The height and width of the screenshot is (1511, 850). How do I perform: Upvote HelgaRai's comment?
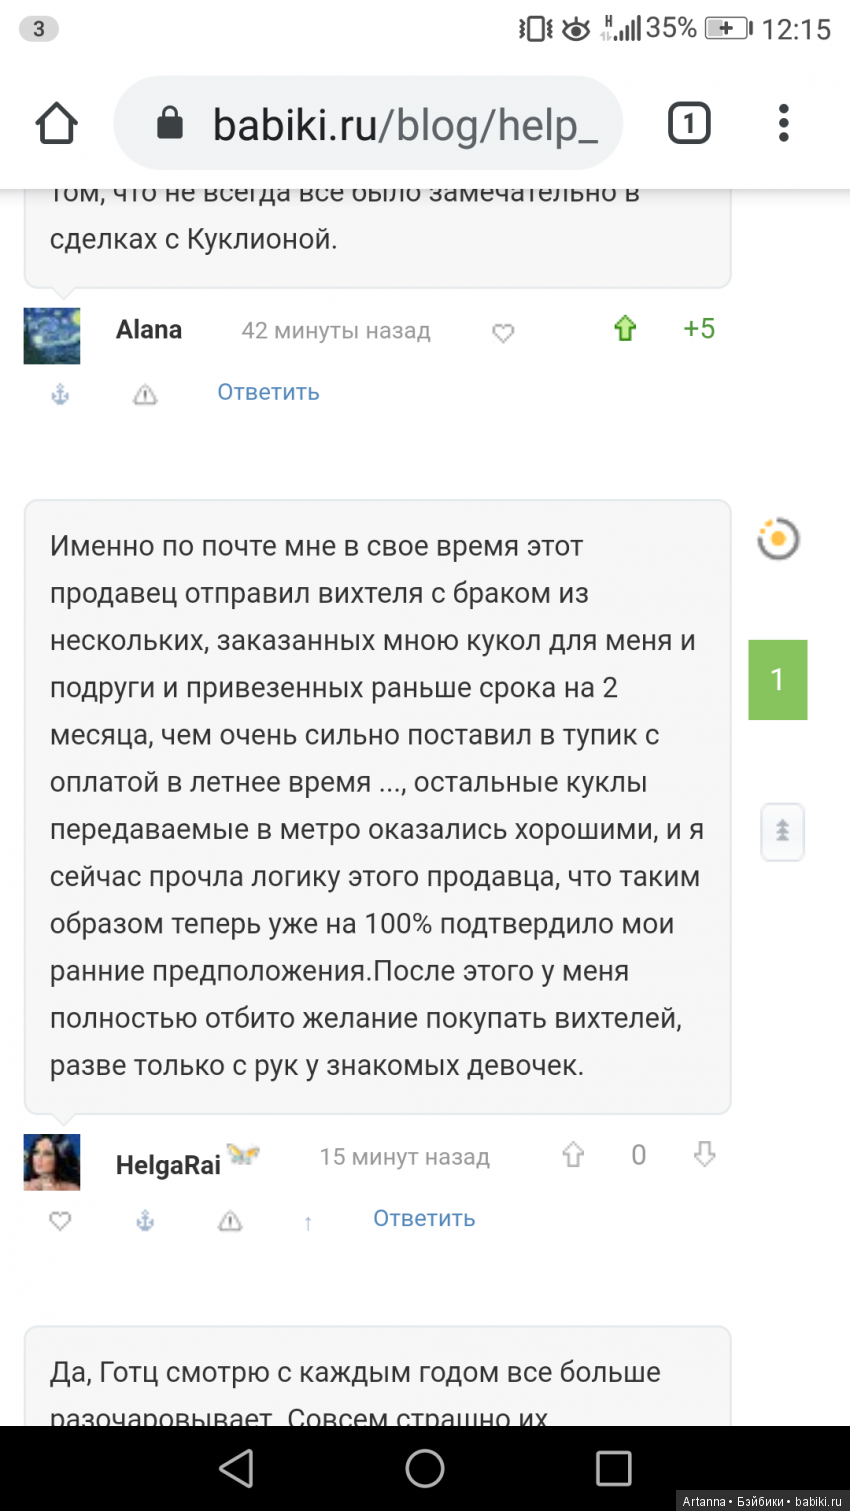573,1156
